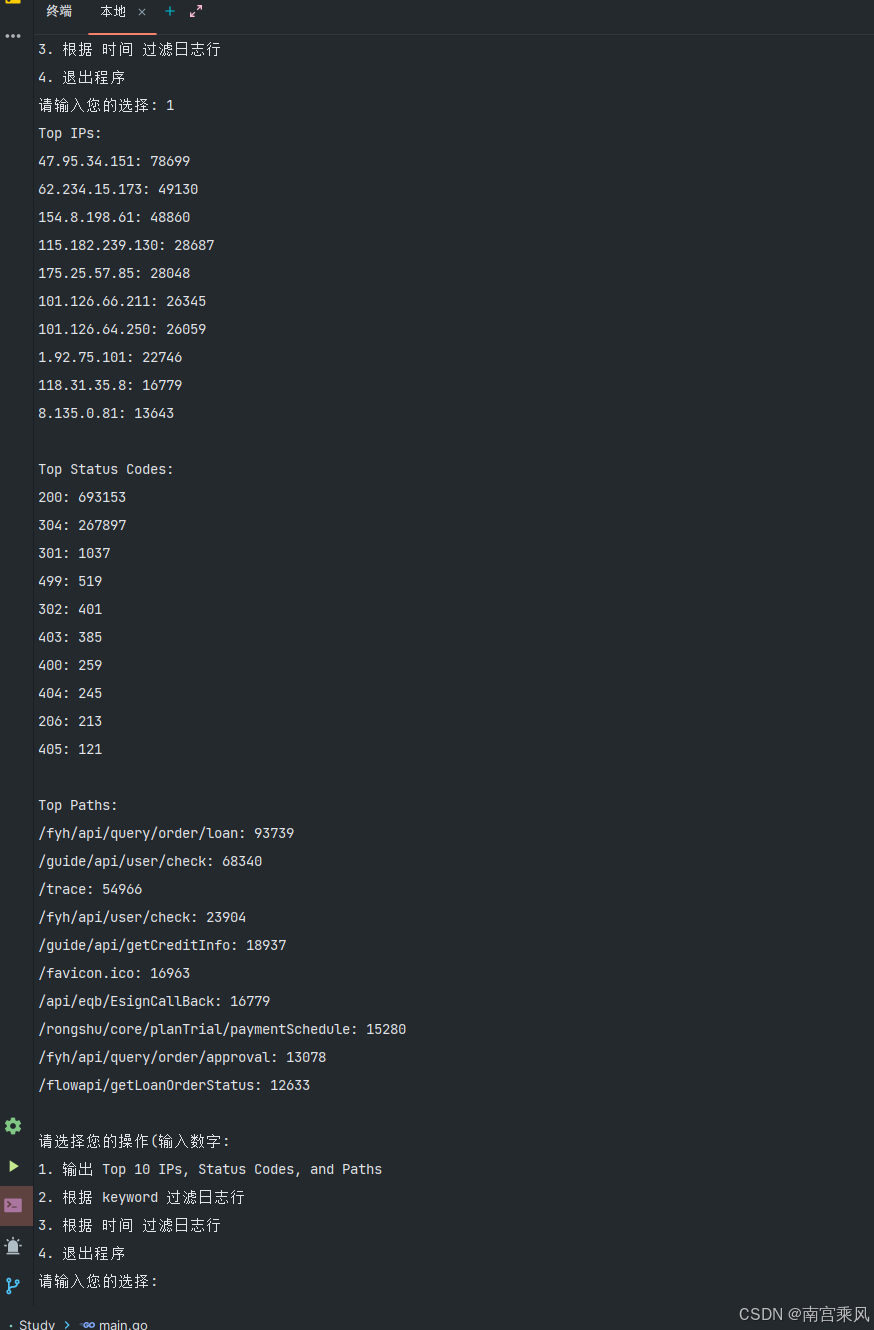Click the Top Status Codes heading line
The image size is (874, 1330).
[x=106, y=469]
